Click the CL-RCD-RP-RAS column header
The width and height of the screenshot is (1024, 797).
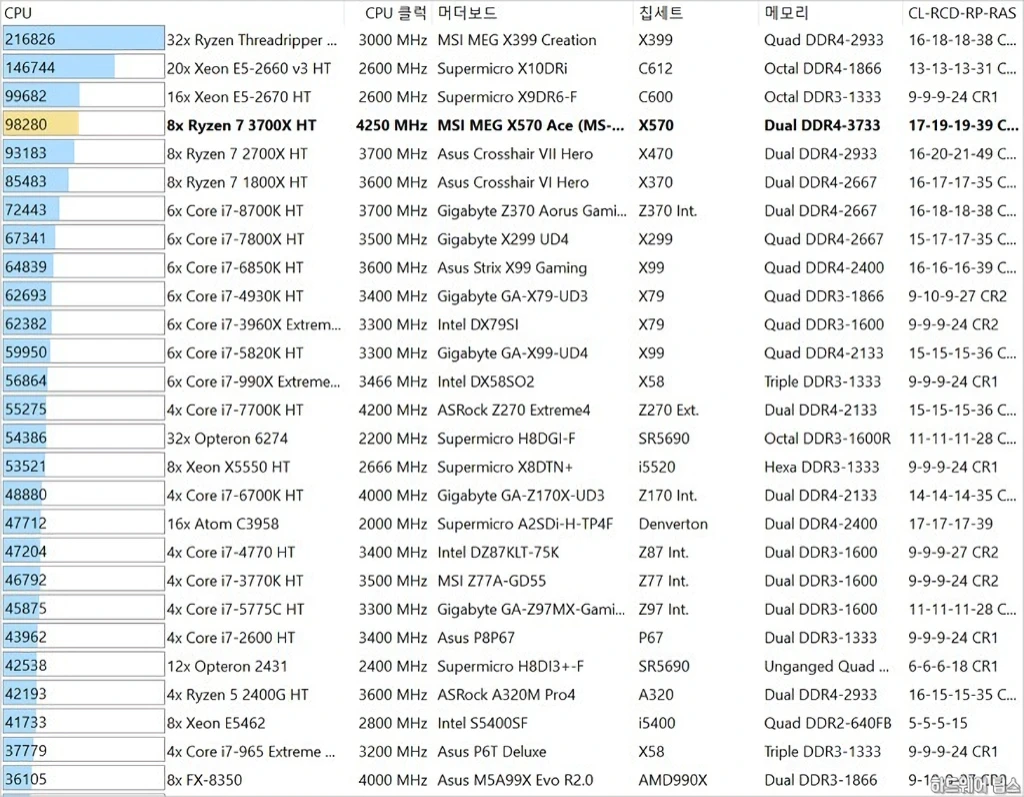point(962,12)
